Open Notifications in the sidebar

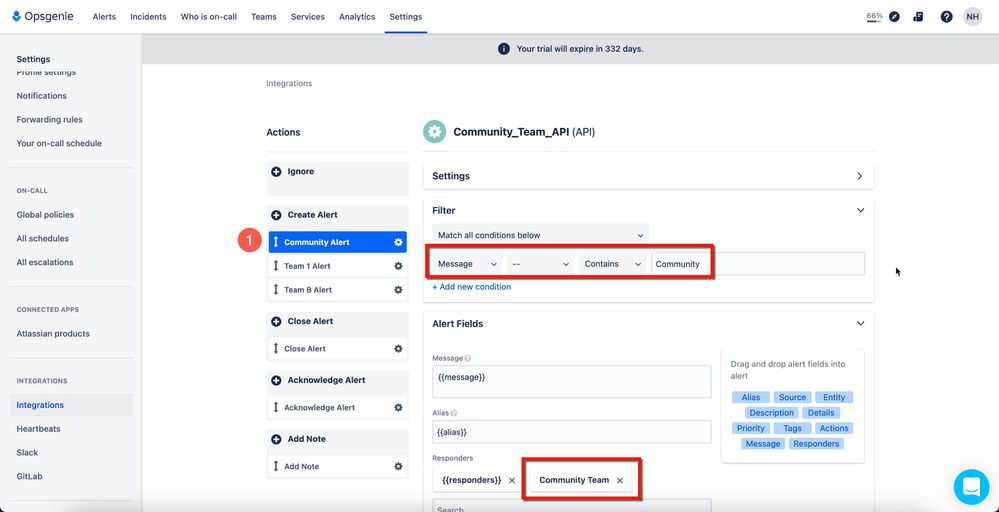(41, 96)
